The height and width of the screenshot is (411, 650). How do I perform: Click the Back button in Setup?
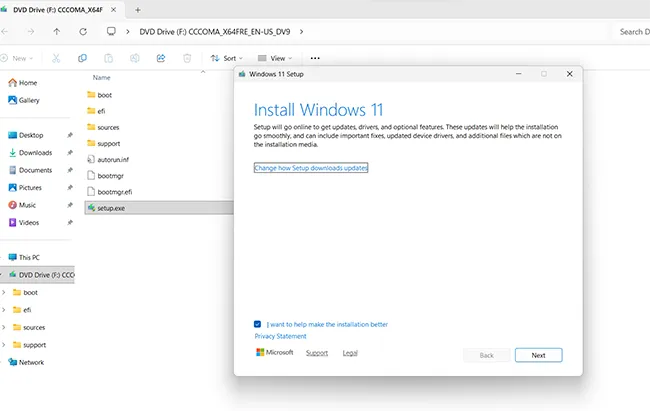tap(487, 355)
